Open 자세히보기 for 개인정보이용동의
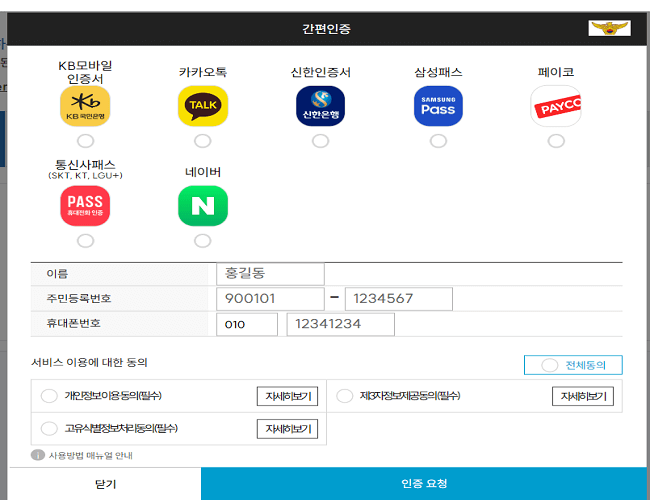Image resolution: width=650 pixels, height=500 pixels. click(x=288, y=396)
